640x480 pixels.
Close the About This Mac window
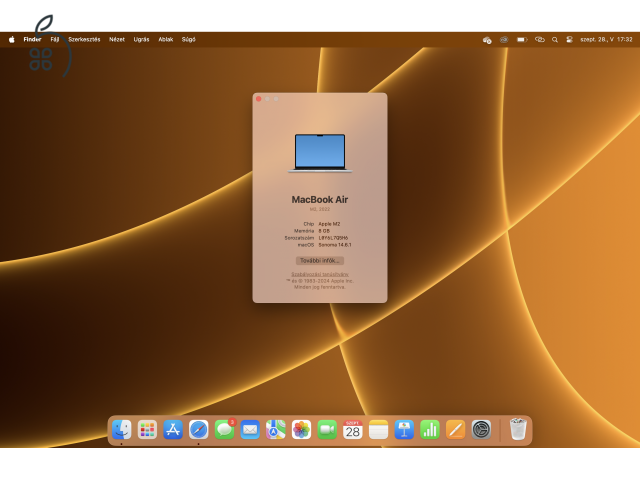point(258,99)
